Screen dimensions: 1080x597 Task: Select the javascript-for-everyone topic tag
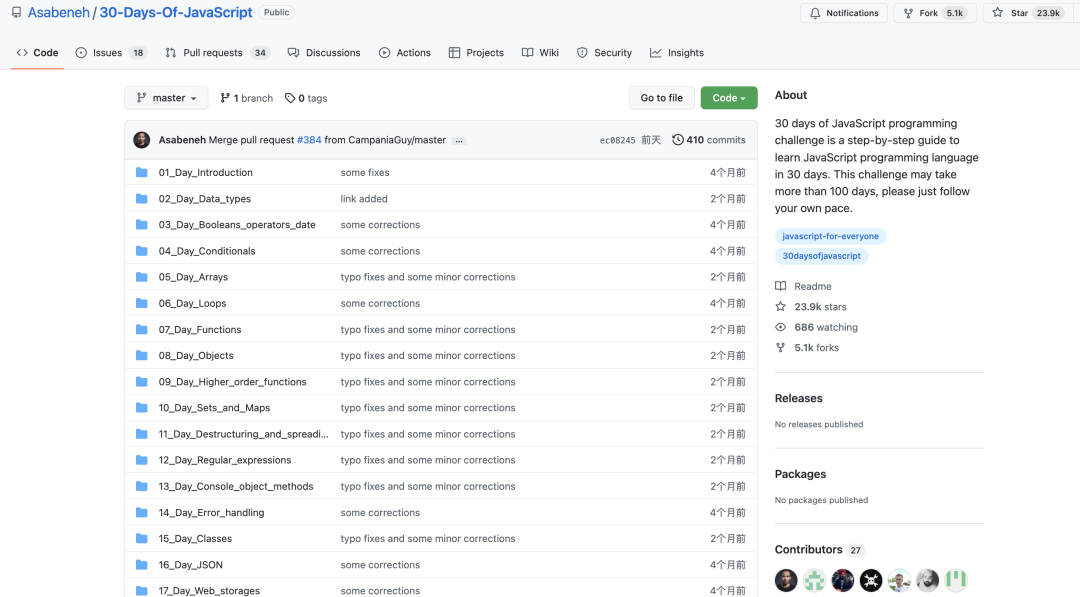coord(830,236)
